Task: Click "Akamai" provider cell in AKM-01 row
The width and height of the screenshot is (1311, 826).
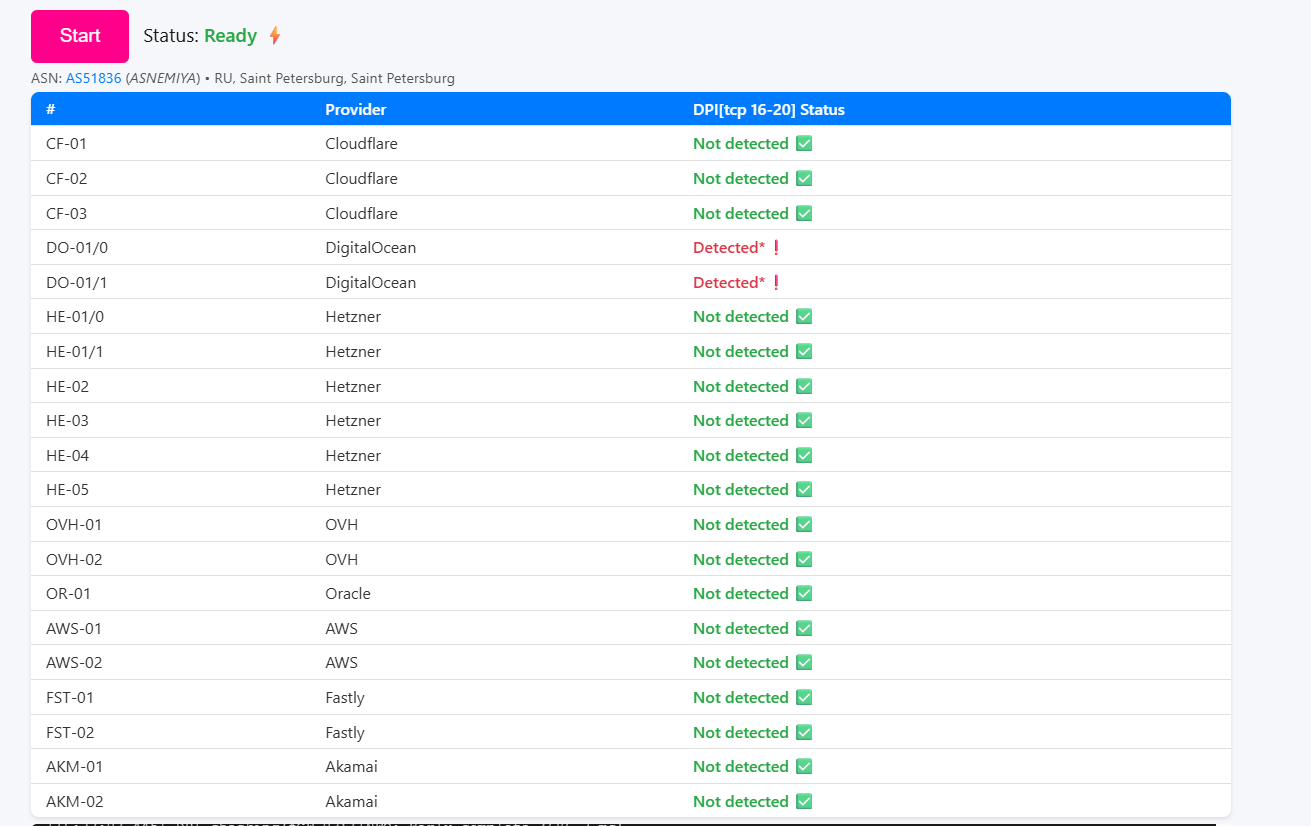Action: 352,767
